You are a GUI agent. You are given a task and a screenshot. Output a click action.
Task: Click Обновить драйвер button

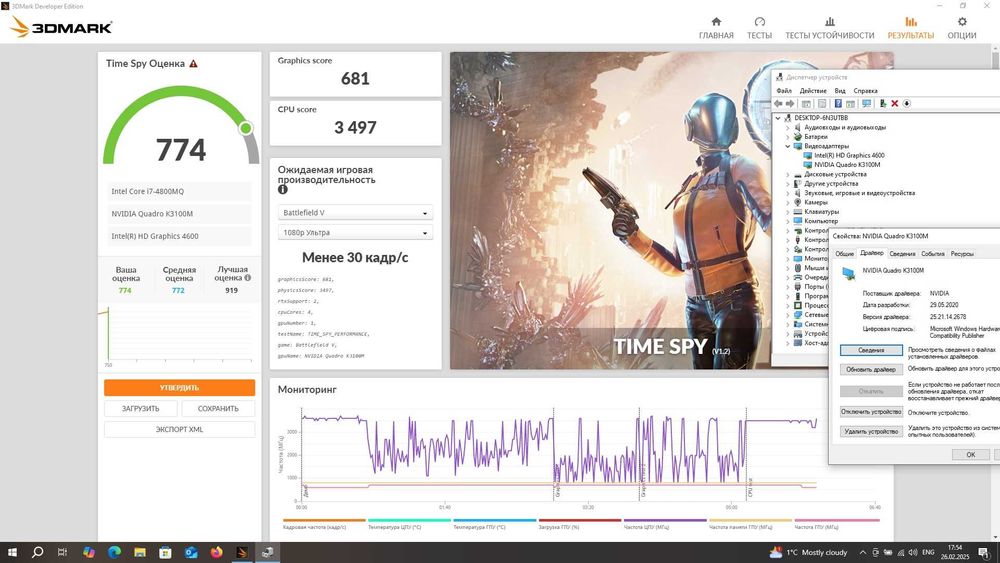pyautogui.click(x=871, y=370)
